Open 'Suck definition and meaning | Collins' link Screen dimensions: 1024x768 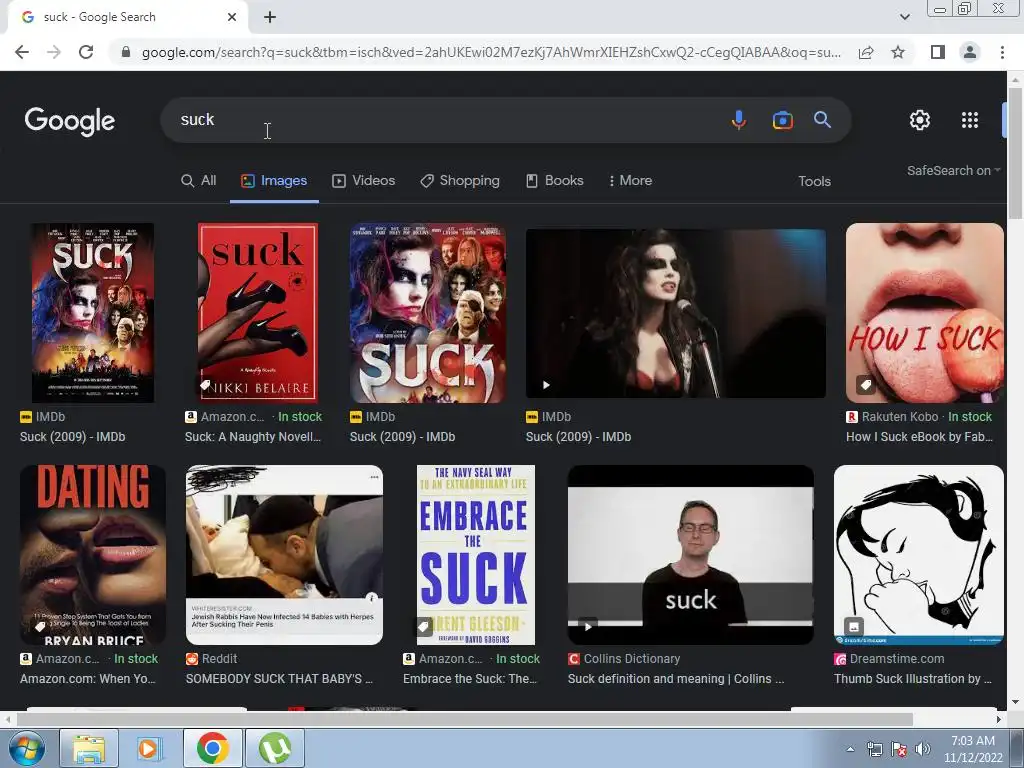tap(676, 679)
